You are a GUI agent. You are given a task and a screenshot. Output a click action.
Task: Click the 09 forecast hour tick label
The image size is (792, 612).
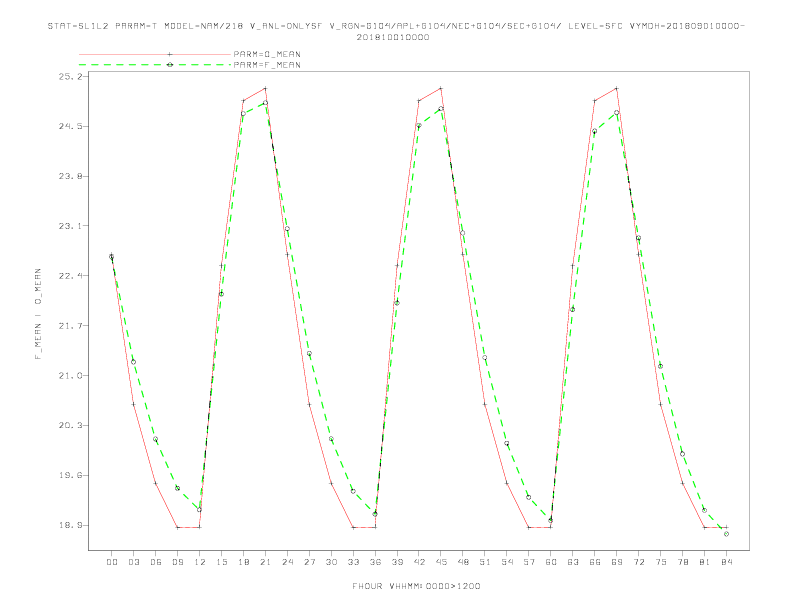(177, 562)
